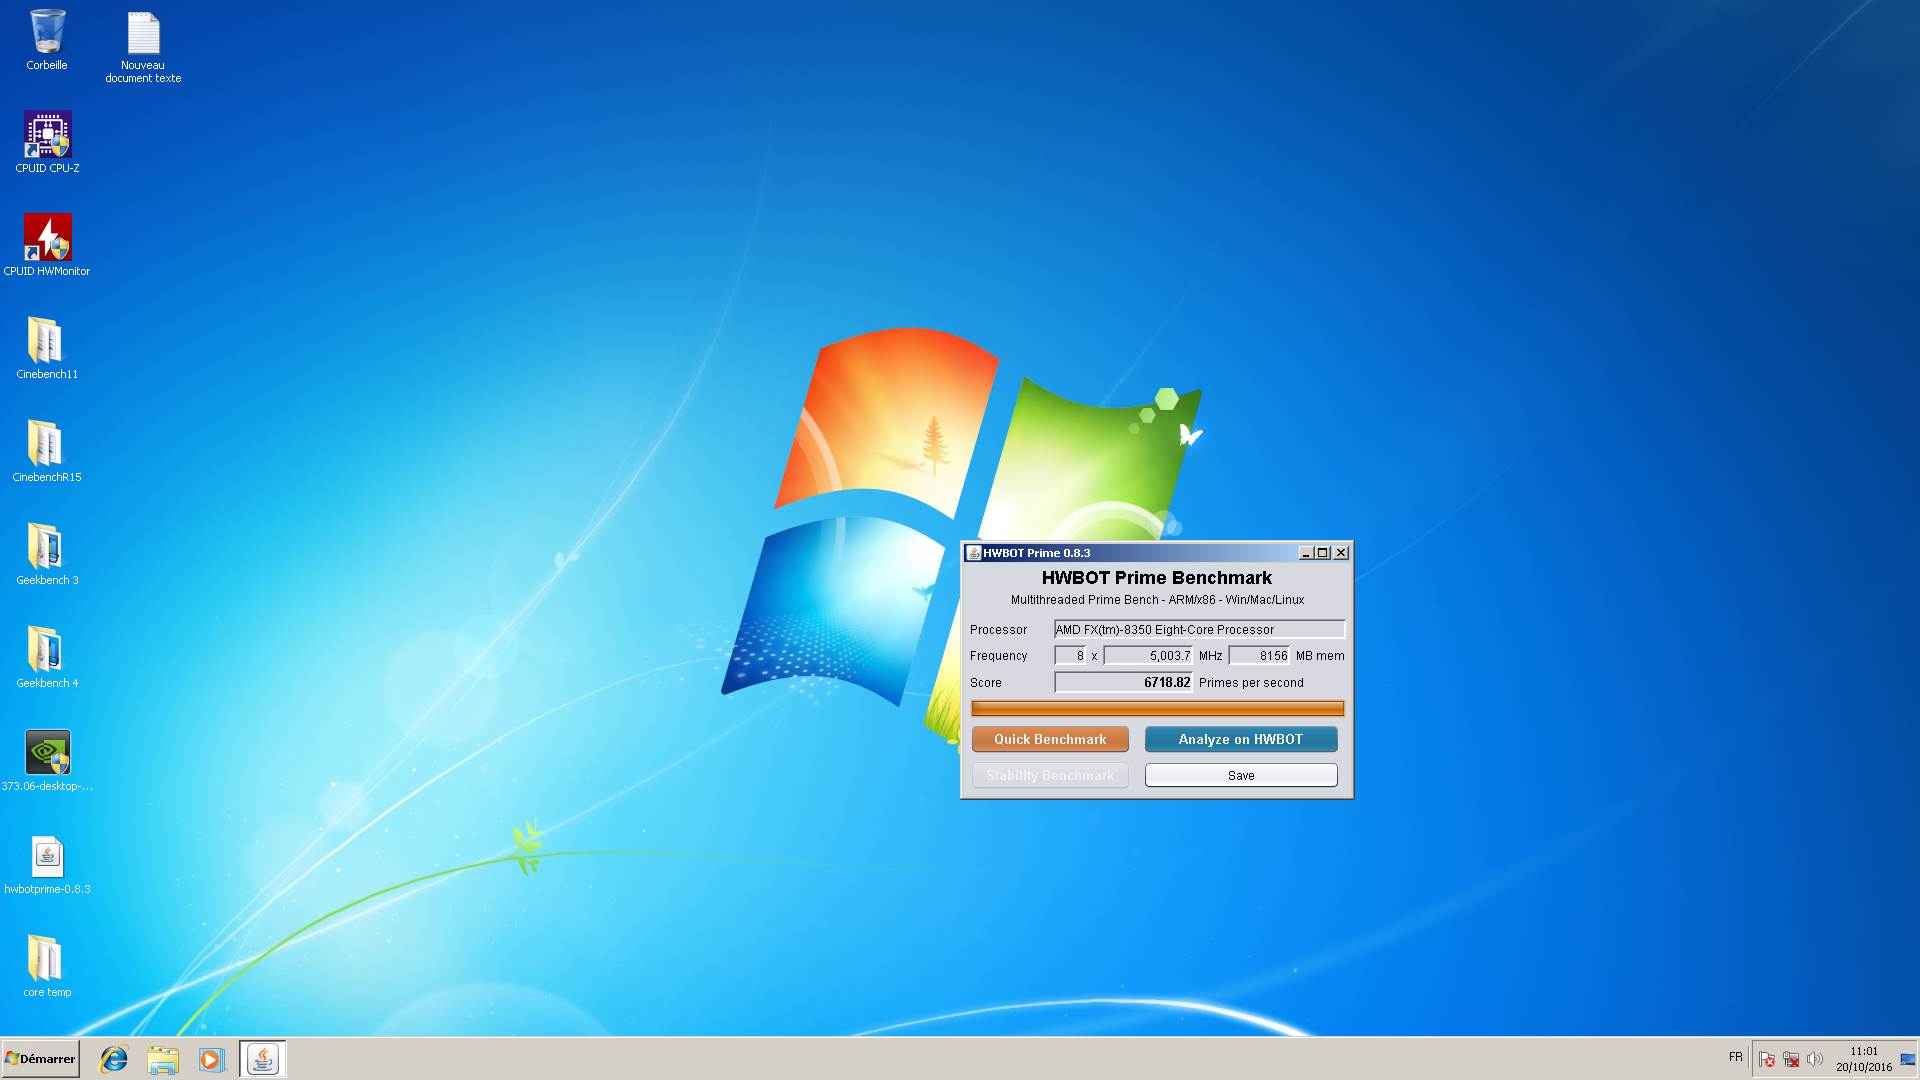The width and height of the screenshot is (1920, 1080).
Task: Click the FR language indicator
Action: (x=1735, y=1057)
